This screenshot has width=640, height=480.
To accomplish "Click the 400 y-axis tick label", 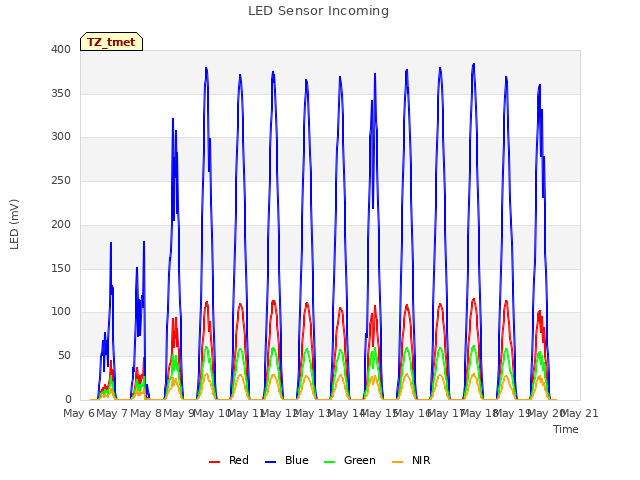I will point(61,49).
